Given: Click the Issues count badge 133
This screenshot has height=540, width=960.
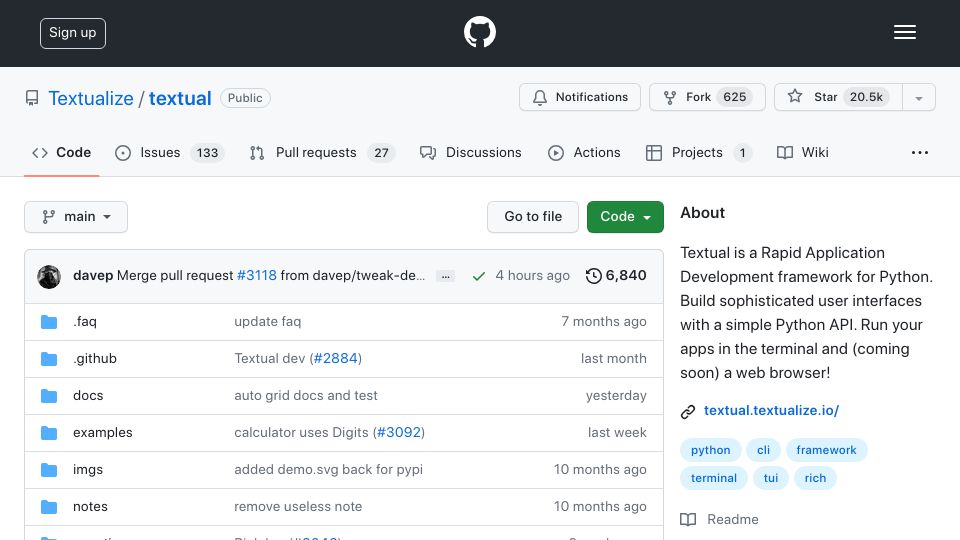Looking at the screenshot, I should click(x=208, y=152).
